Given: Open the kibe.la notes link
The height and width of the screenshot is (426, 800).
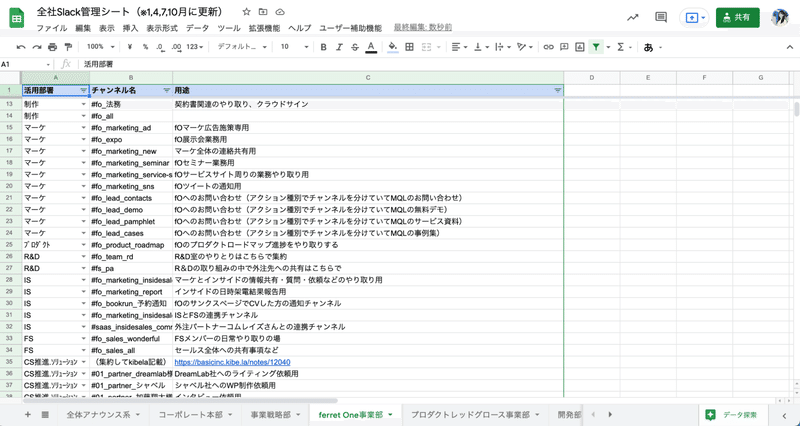Looking at the screenshot, I should [x=232, y=362].
